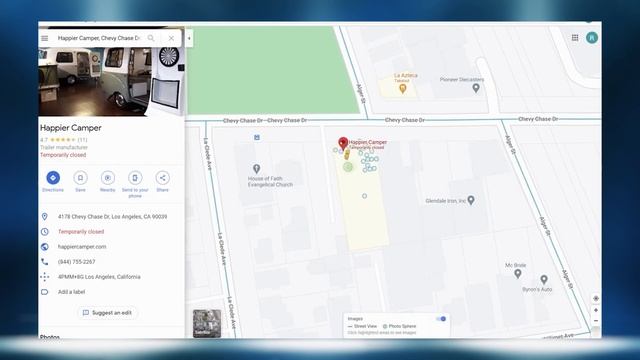This screenshot has height=360, width=640.
Task: Select Byron's Auto map pin
Action: pyautogui.click(x=544, y=280)
